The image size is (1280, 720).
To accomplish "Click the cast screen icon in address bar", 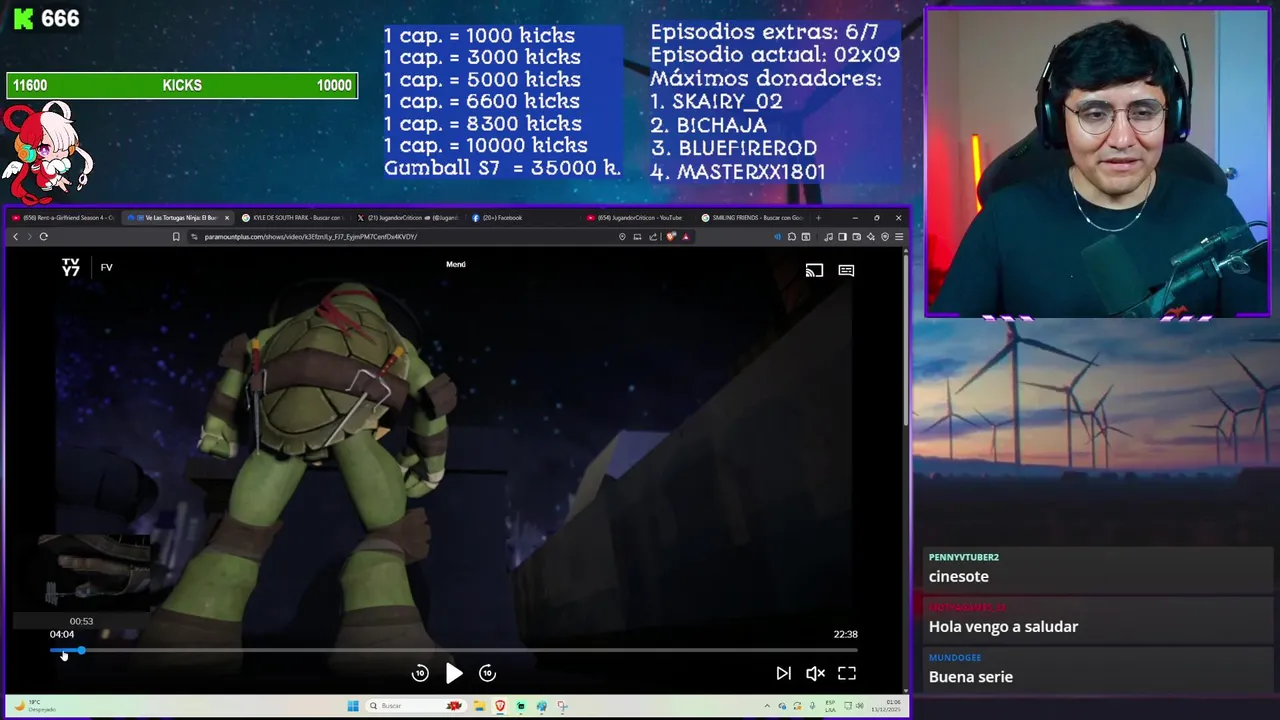I will pyautogui.click(x=637, y=237).
